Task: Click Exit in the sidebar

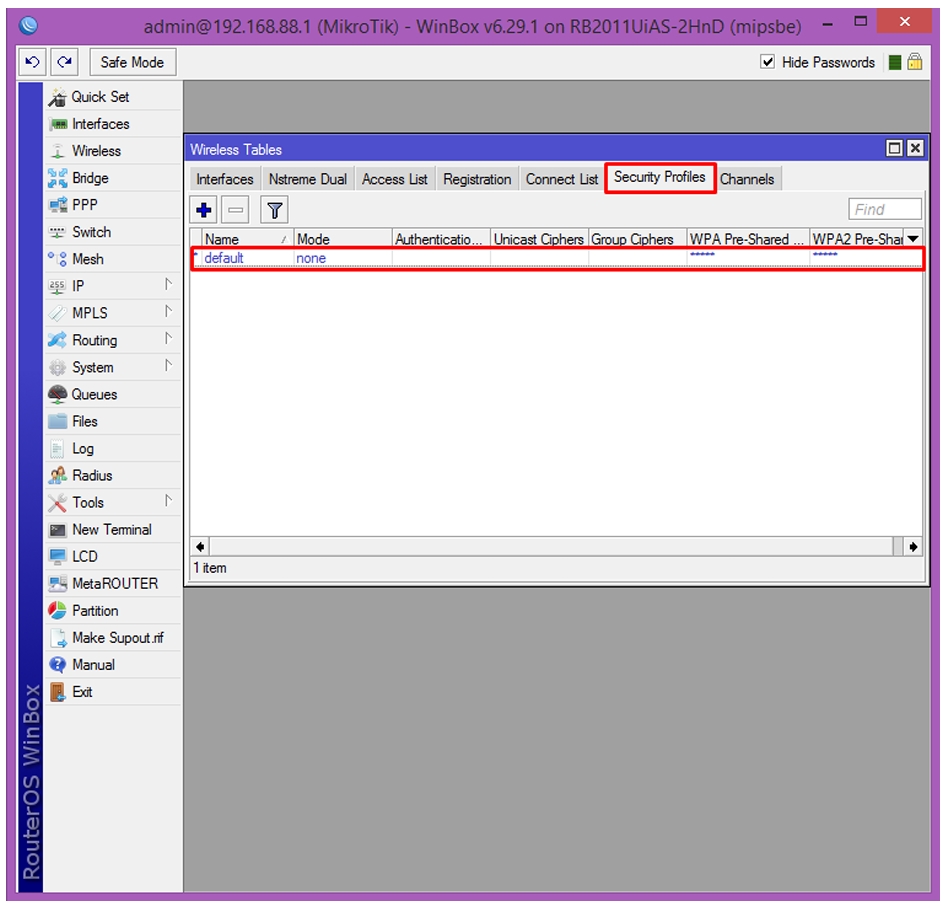Action: tap(114, 692)
